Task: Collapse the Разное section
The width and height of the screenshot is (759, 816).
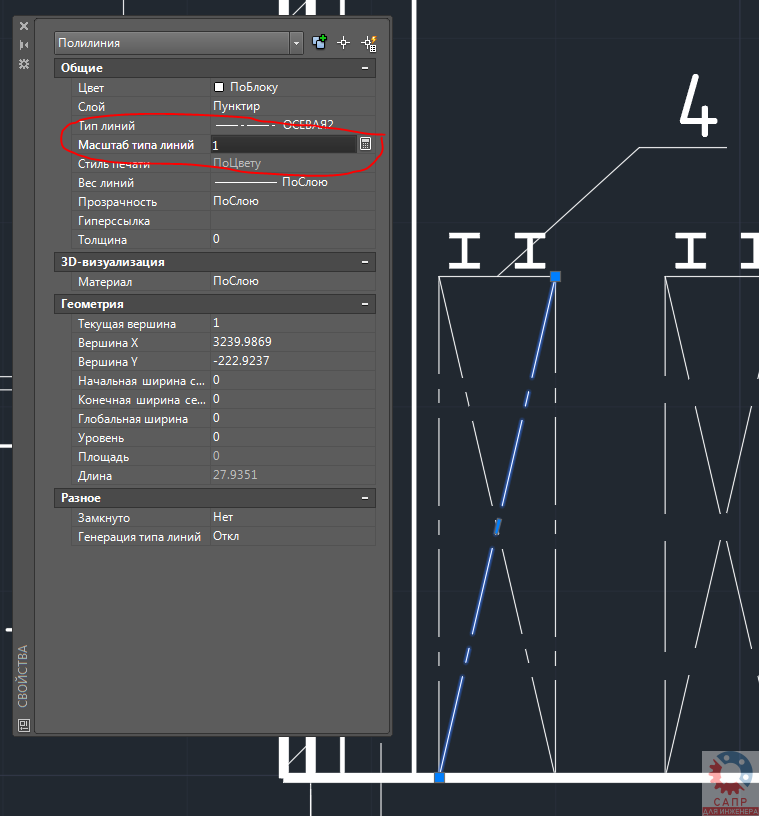Action: pyautogui.click(x=365, y=498)
